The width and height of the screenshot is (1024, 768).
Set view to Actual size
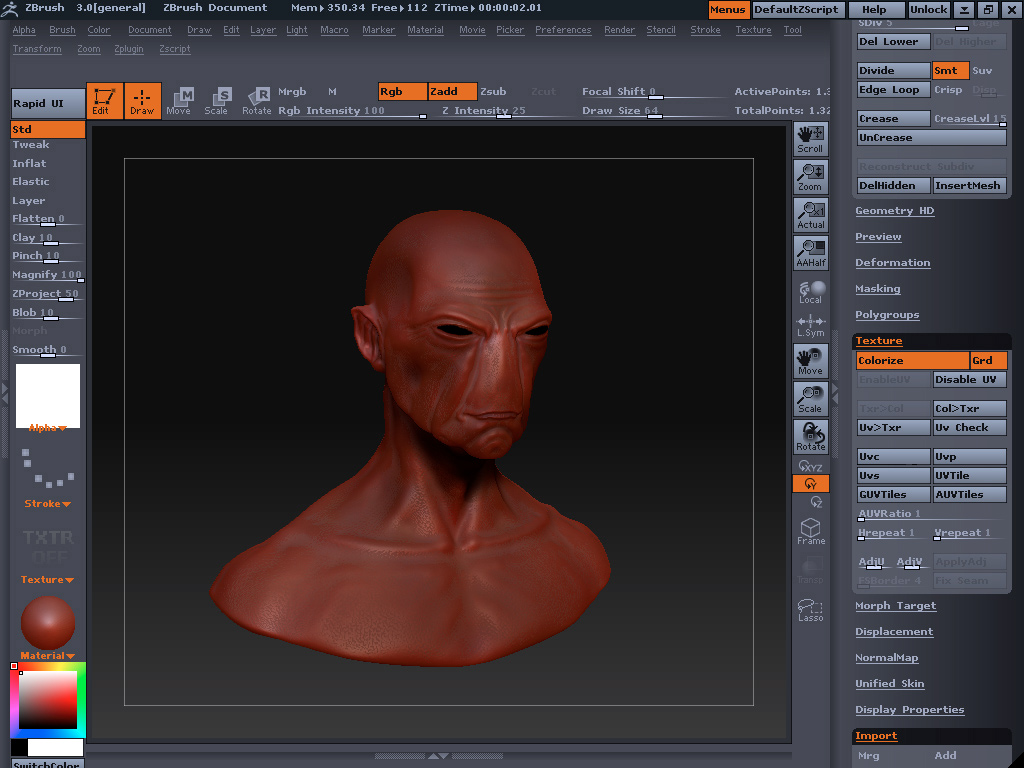coord(810,215)
